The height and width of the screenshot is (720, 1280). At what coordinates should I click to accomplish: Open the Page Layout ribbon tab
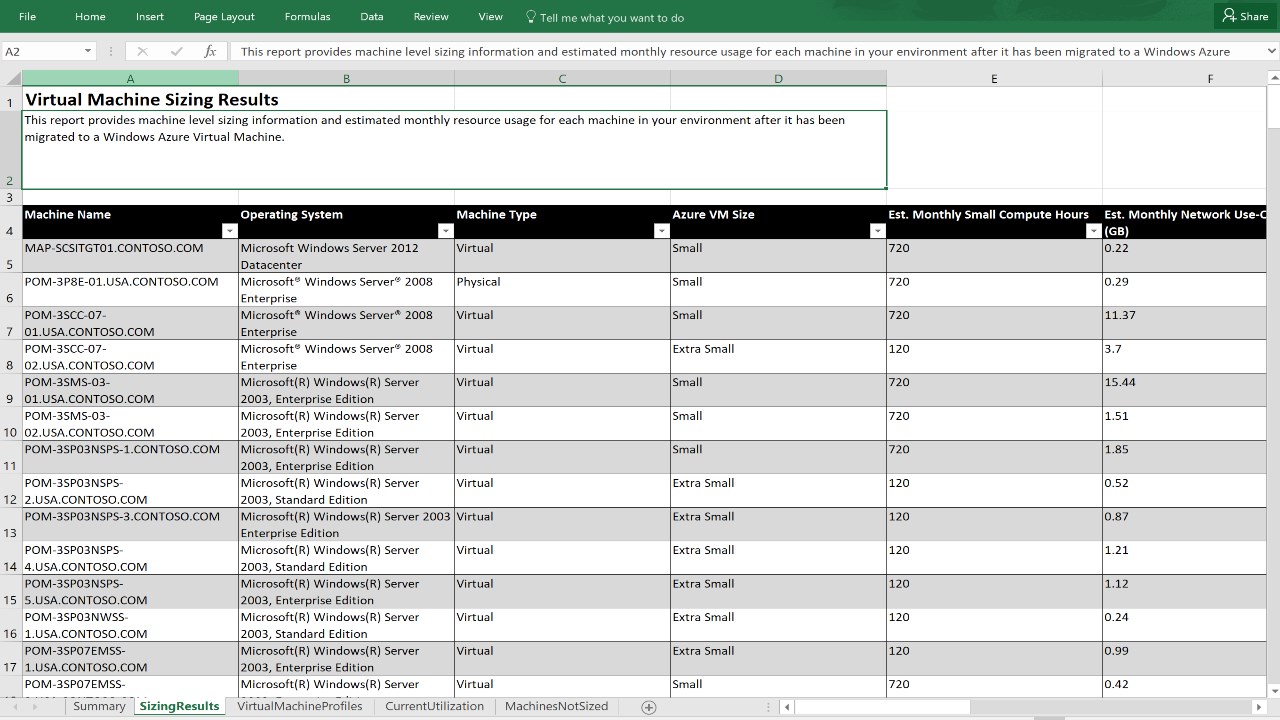[224, 17]
